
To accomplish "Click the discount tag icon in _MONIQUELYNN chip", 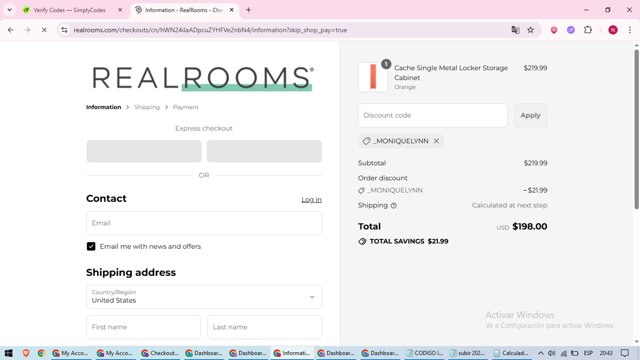I will (366, 141).
